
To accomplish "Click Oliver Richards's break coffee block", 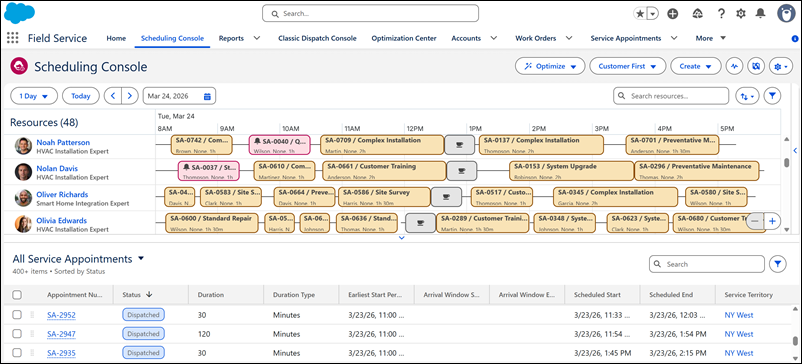I will coord(446,196).
